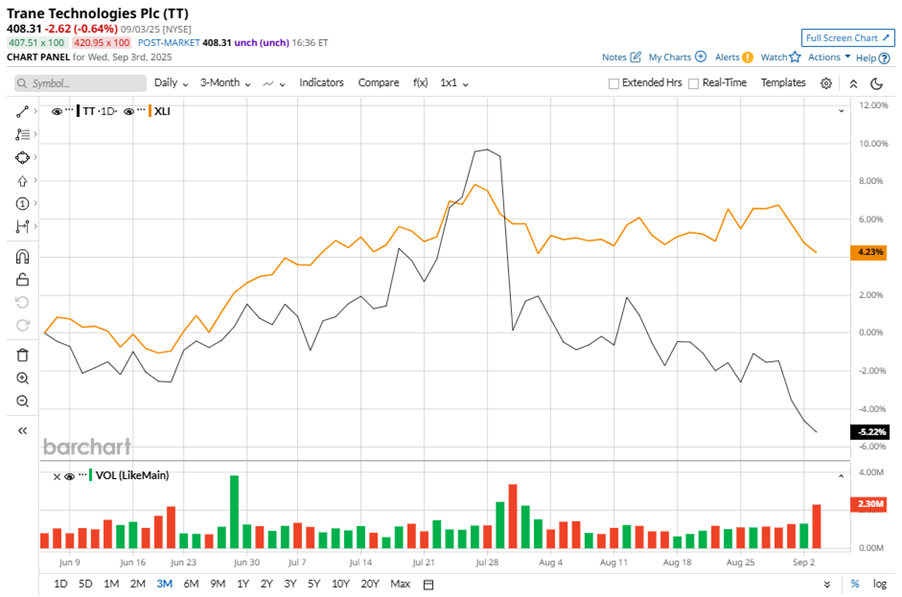902x597 pixels.
Task: Collapse the volume pane chevron
Action: pos(841,476)
